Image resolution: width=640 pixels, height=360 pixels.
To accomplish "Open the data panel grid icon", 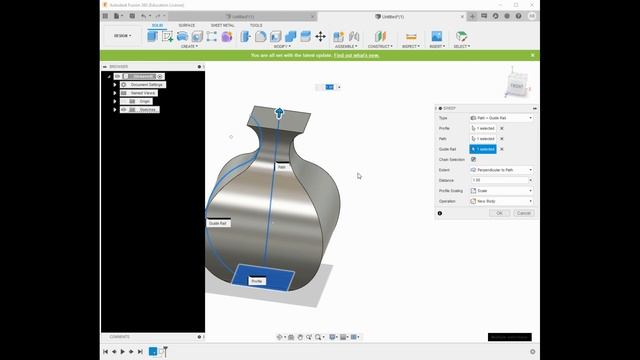I will coord(105,16).
